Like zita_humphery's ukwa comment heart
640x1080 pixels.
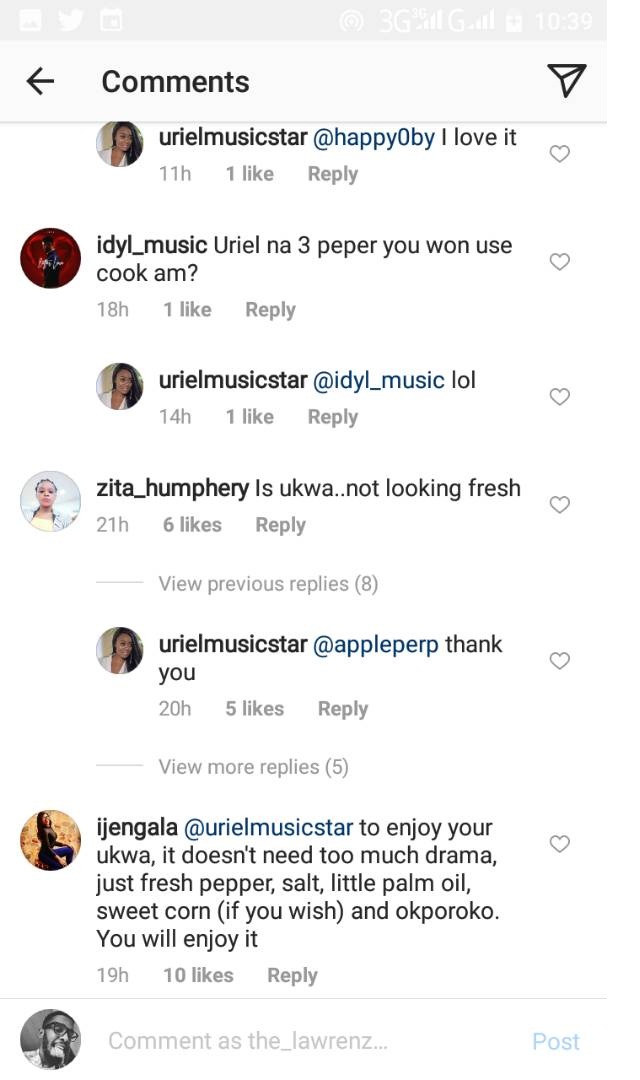point(560,505)
